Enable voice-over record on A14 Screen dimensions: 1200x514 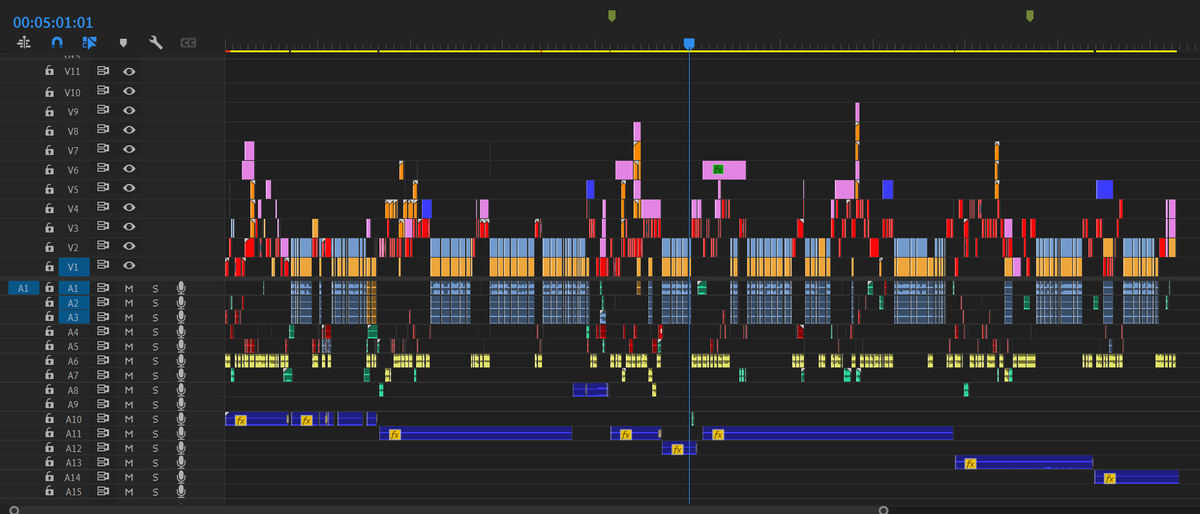(181, 478)
